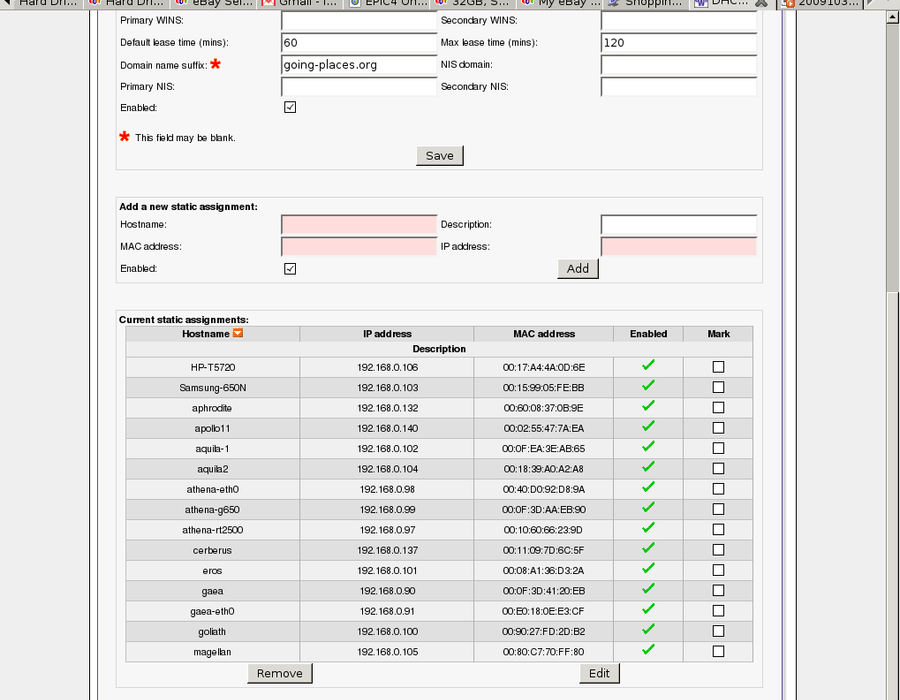
Task: Click MAC address 00:0F:EA:3E:AB:65 cell
Action: click(544, 449)
